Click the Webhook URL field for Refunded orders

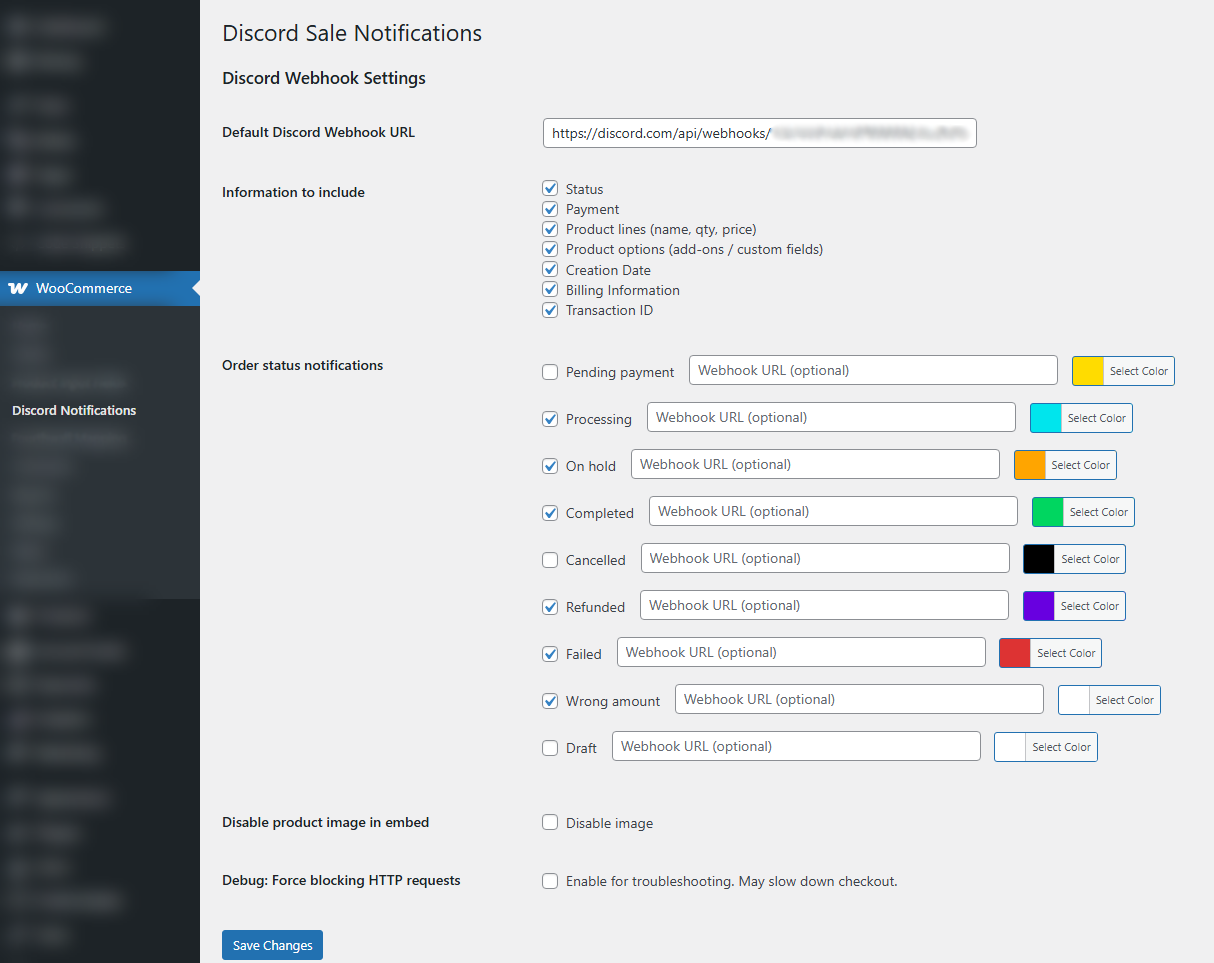824,605
